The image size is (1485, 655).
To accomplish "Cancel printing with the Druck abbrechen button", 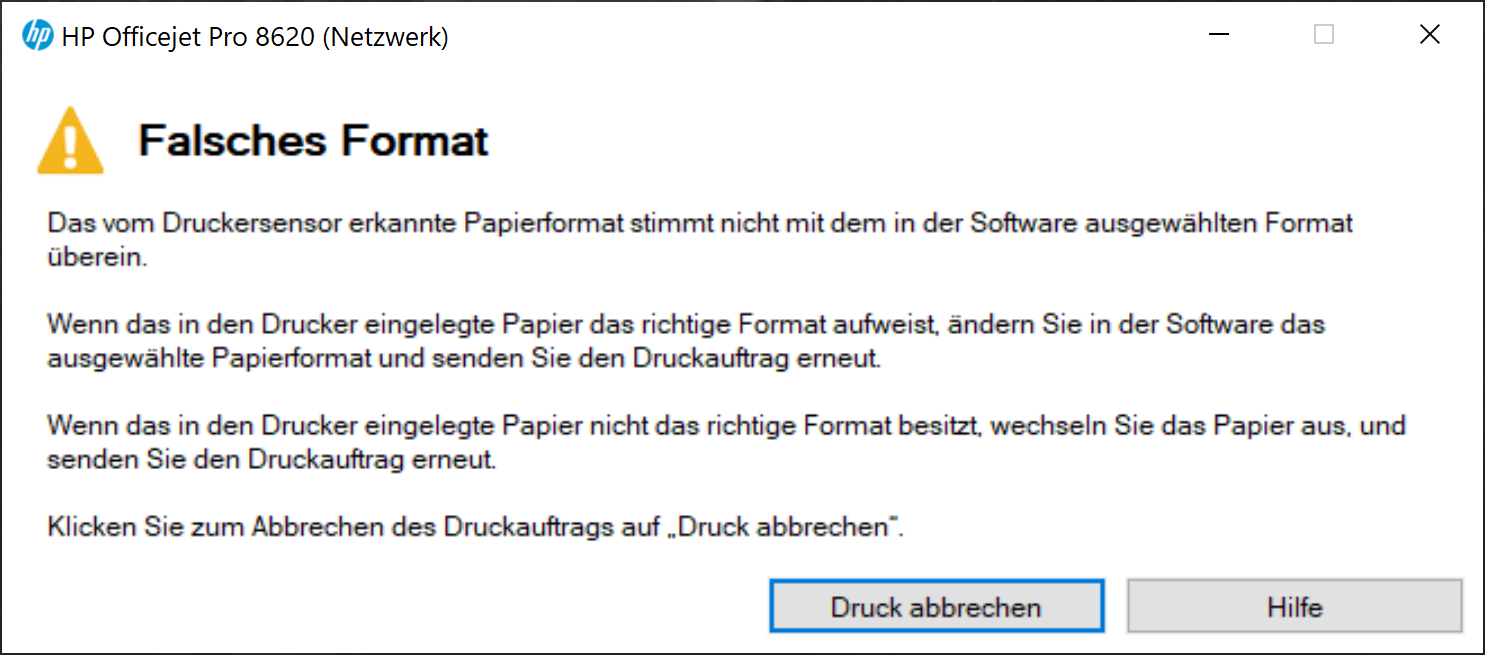I will tap(936, 607).
